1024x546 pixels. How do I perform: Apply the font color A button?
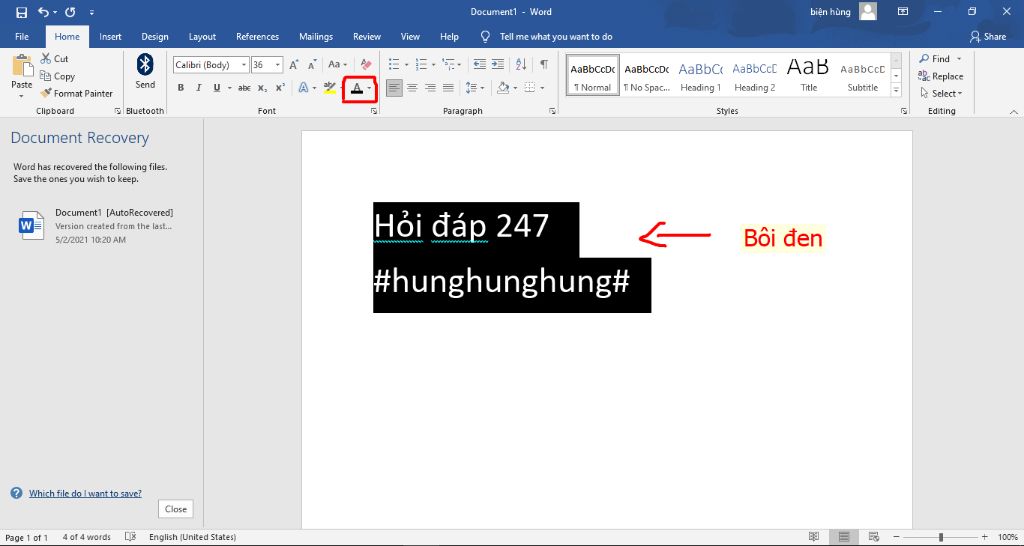tap(356, 88)
